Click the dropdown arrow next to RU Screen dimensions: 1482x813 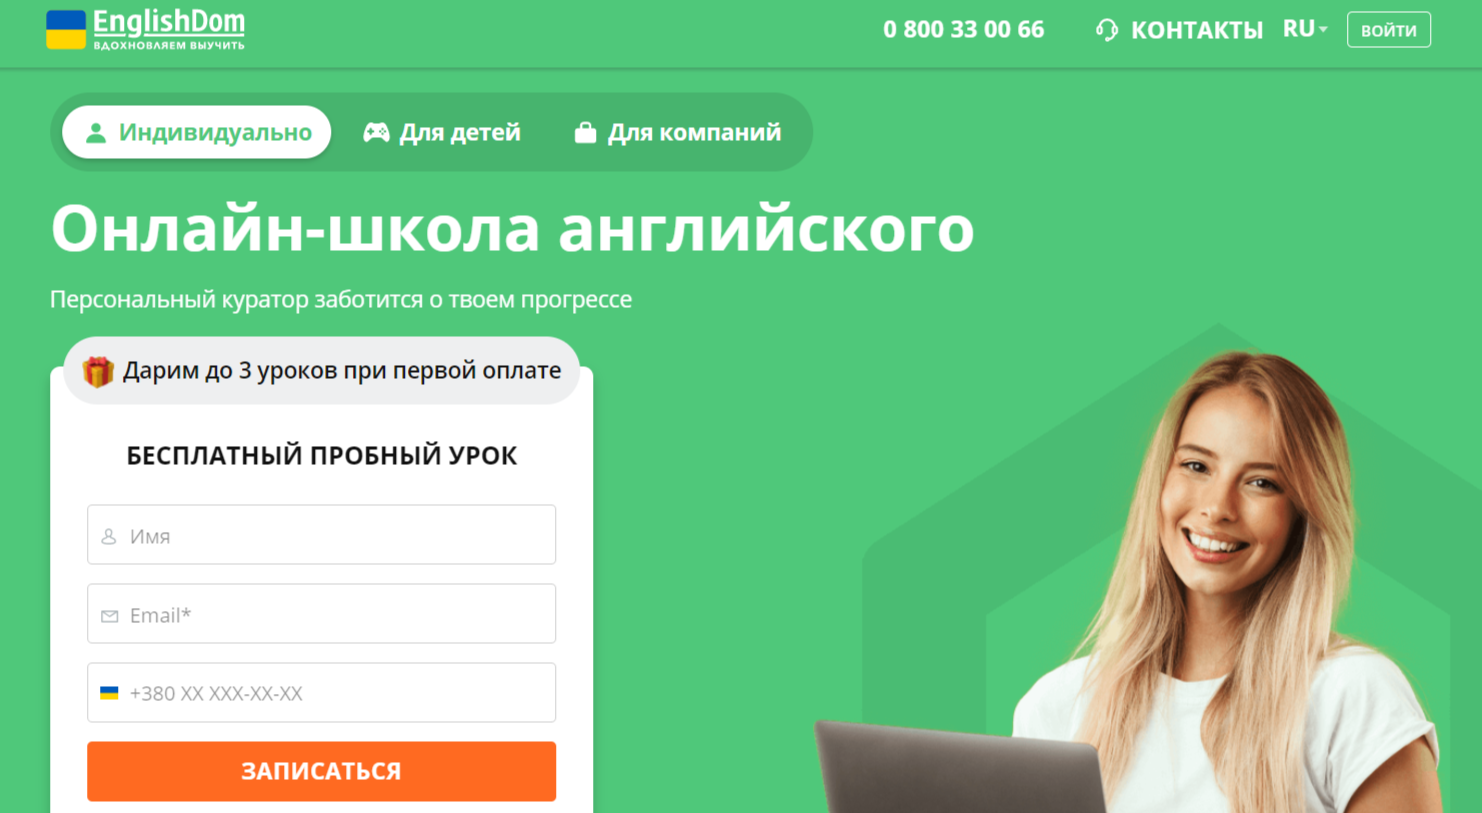point(1323,30)
